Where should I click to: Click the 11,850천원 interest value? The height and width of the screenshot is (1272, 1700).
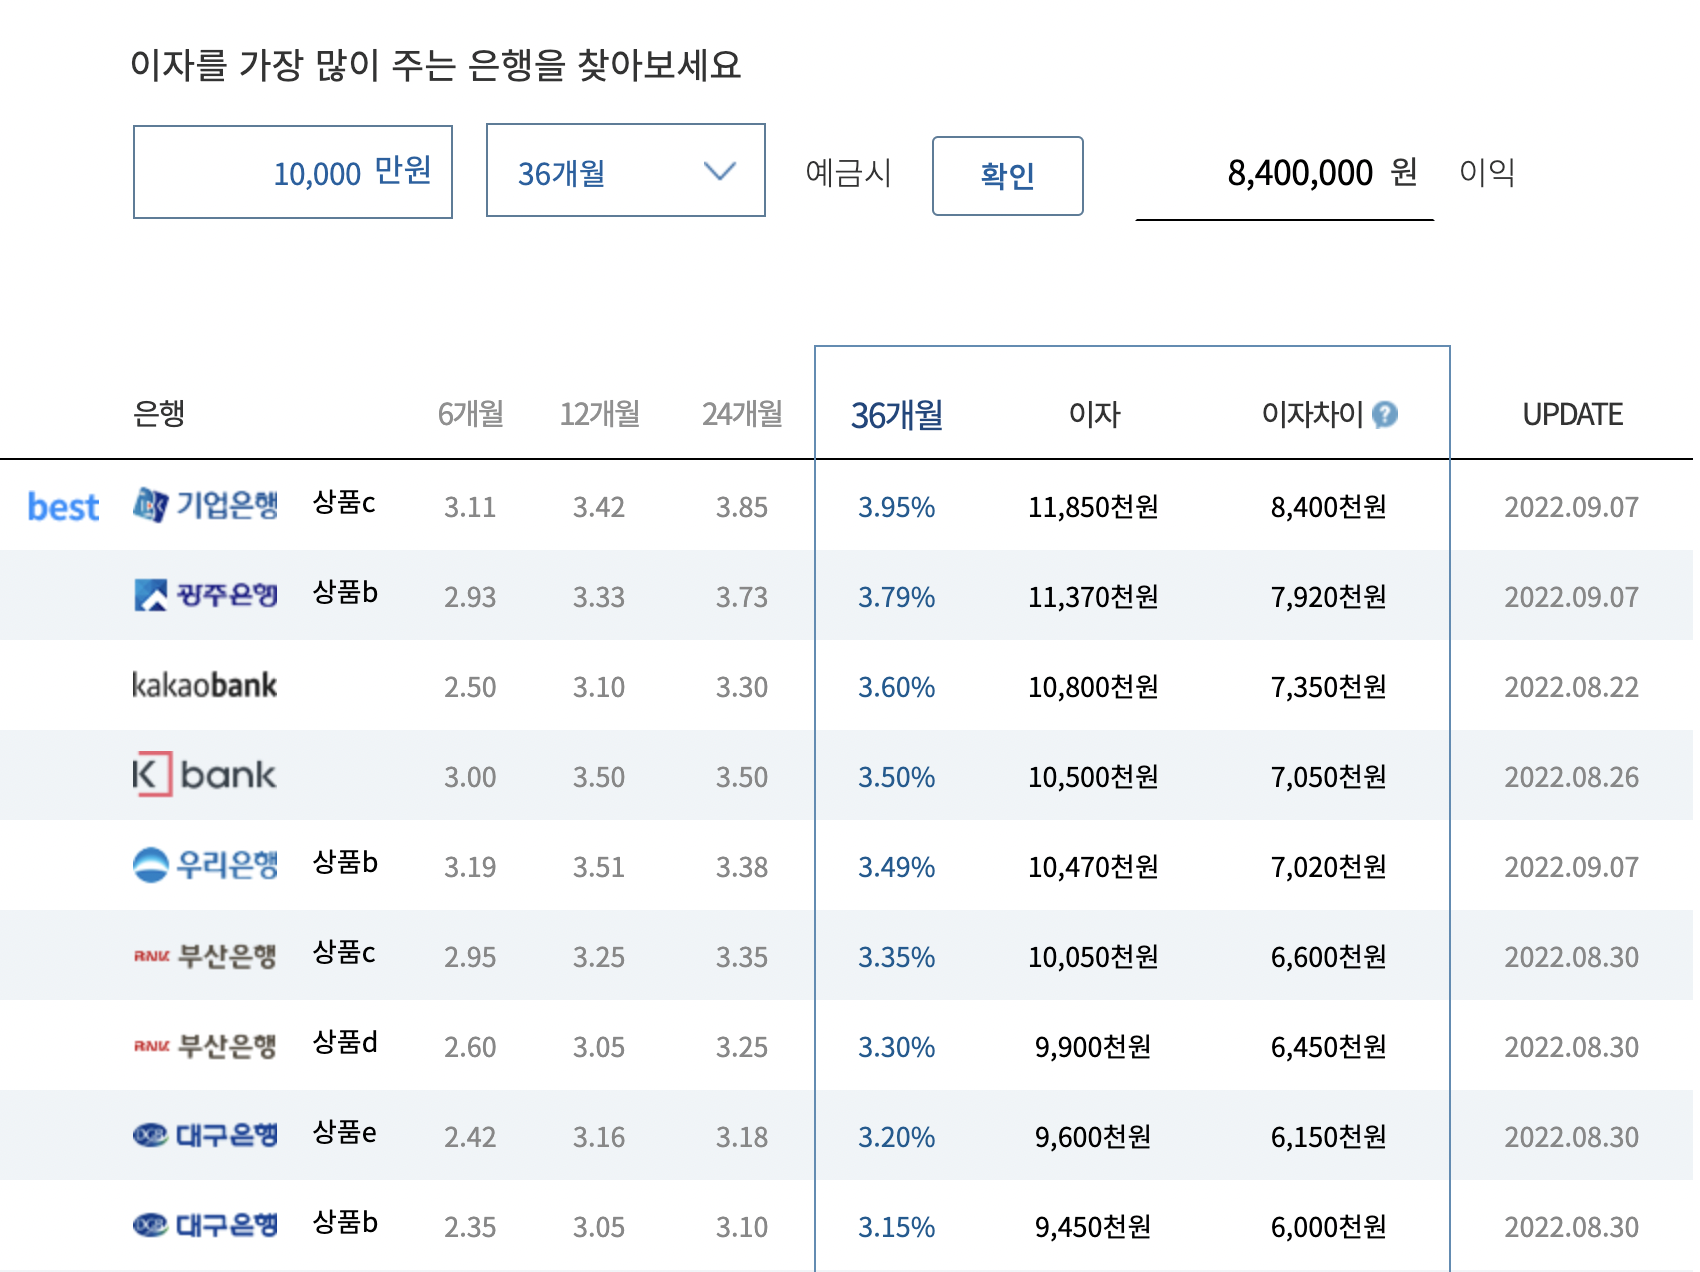point(1093,507)
